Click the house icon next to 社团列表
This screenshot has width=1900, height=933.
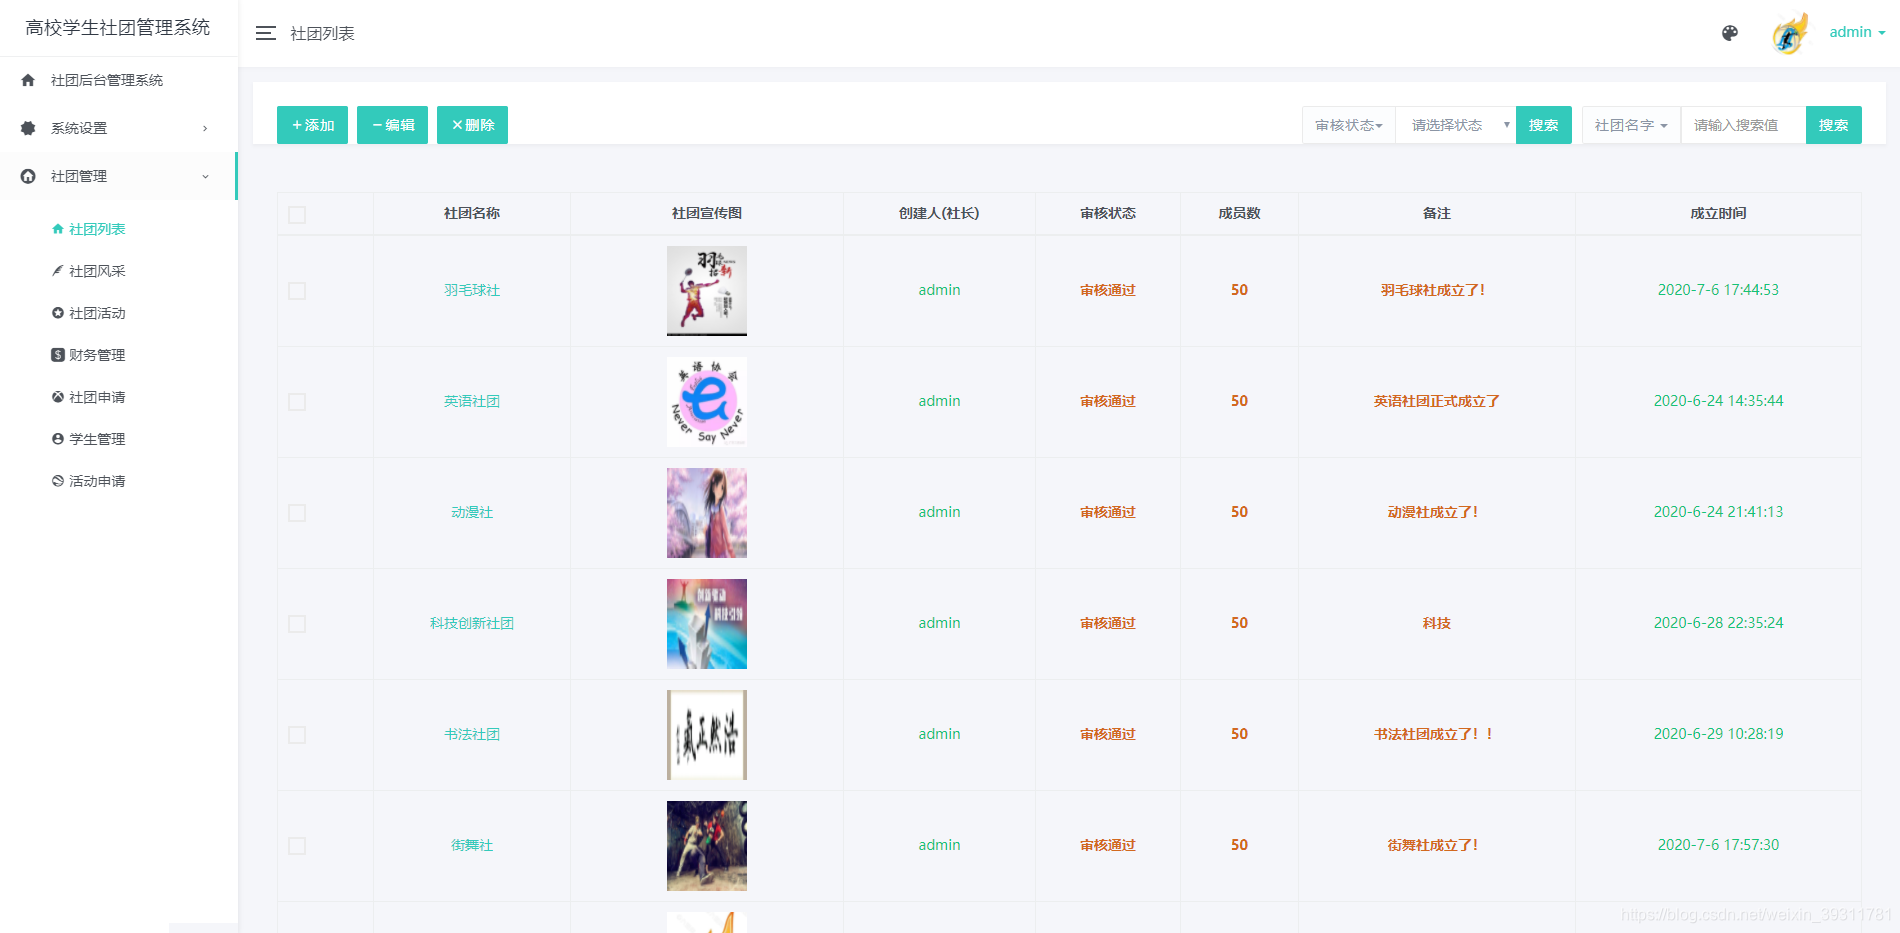(x=58, y=229)
